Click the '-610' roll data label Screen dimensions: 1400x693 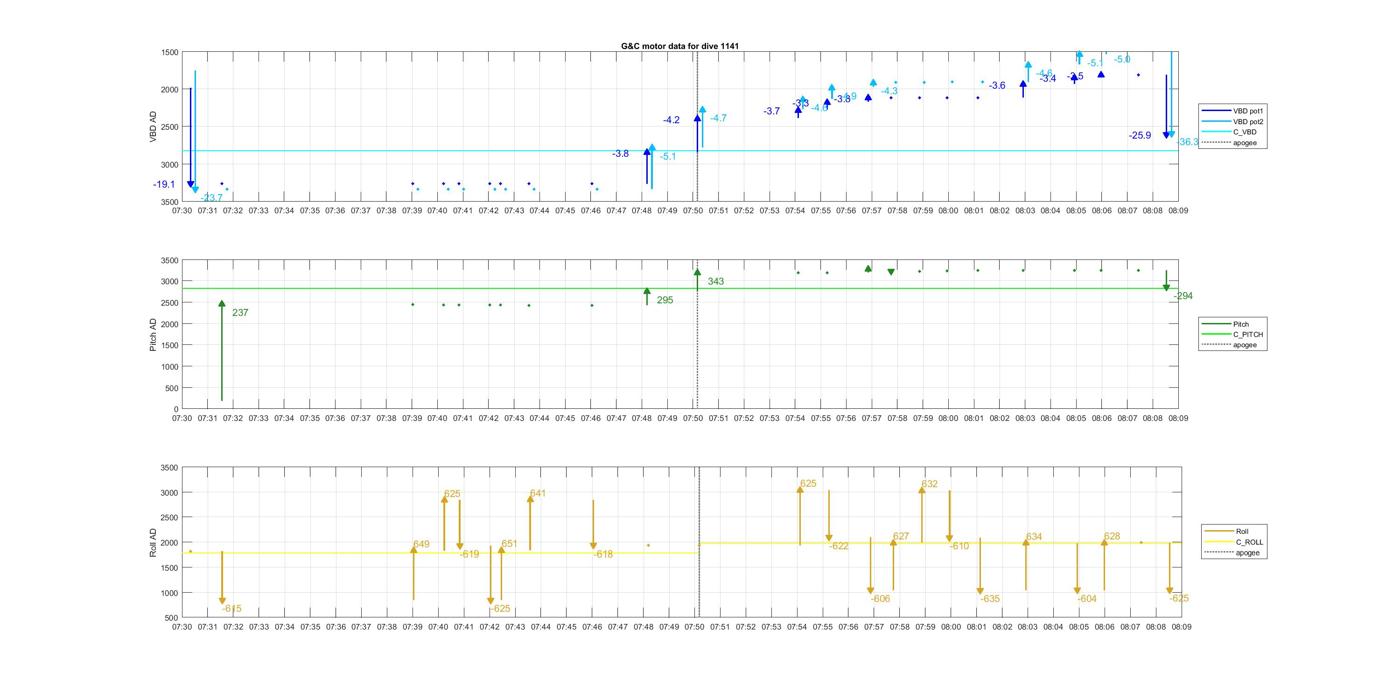(959, 546)
